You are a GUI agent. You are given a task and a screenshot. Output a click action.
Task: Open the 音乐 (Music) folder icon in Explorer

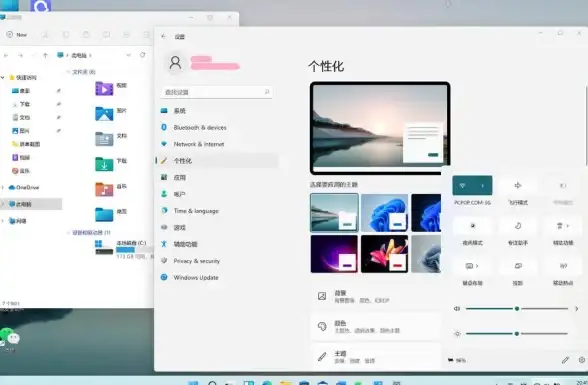pyautogui.click(x=104, y=189)
